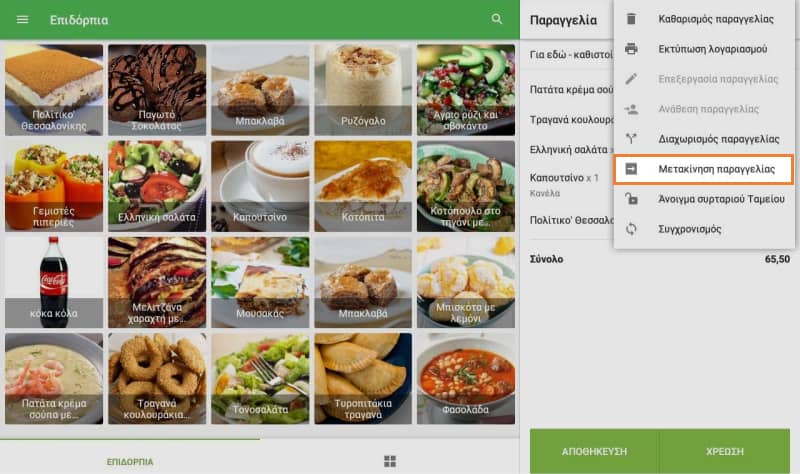800x474 pixels.
Task: Click the open-lock icon for cash drawer
Action: click(631, 199)
